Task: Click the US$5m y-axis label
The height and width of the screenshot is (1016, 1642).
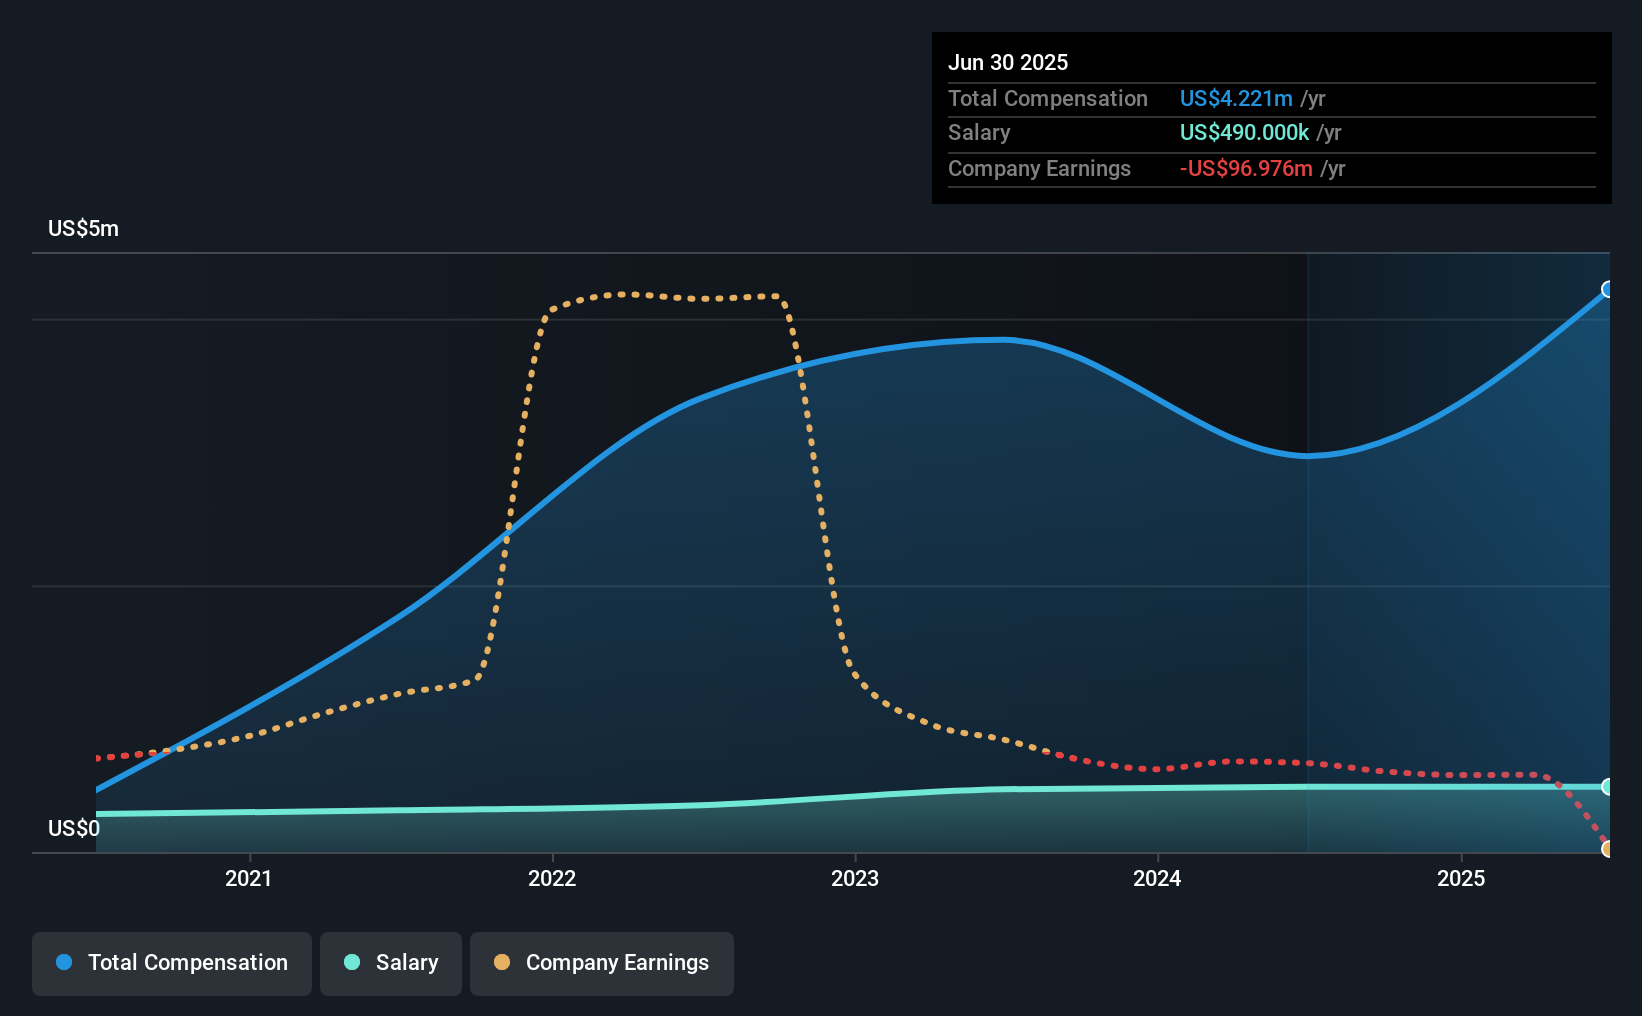Action: coord(83,228)
